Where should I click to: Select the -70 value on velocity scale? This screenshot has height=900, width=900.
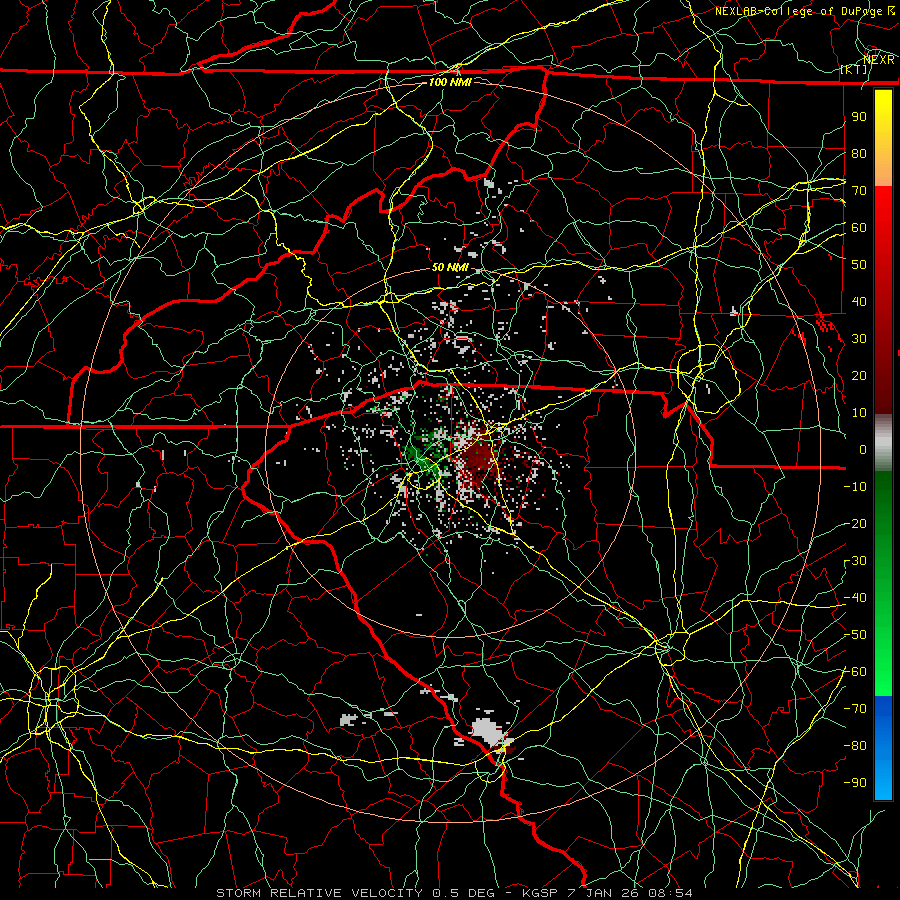click(855, 709)
